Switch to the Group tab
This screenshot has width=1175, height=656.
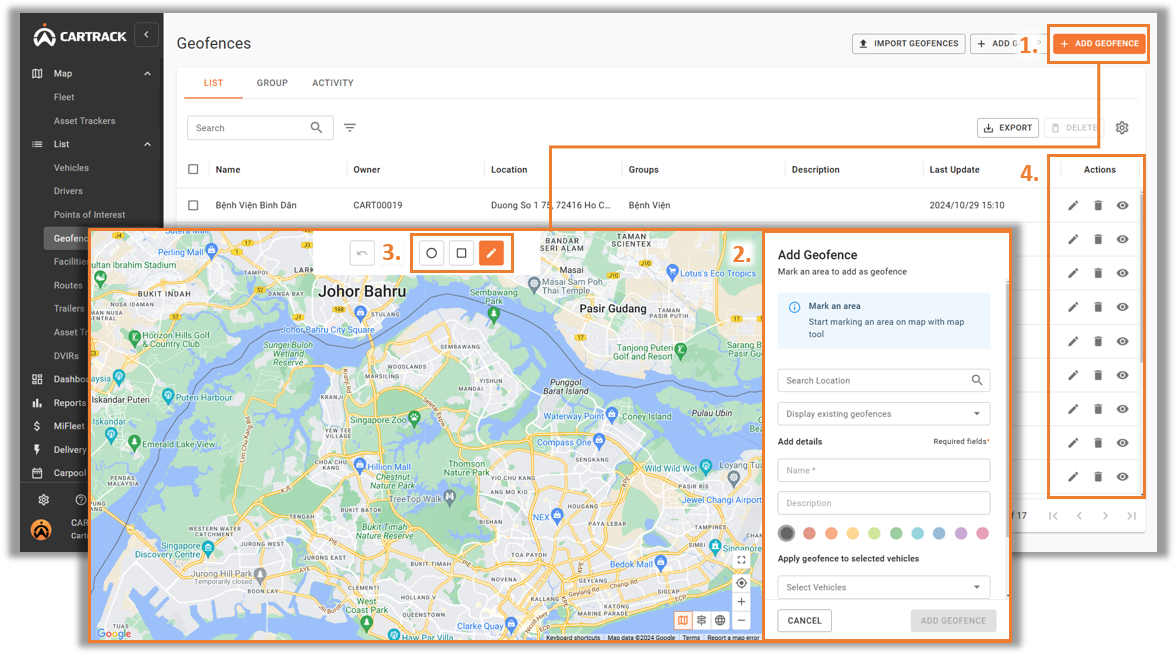tap(272, 83)
